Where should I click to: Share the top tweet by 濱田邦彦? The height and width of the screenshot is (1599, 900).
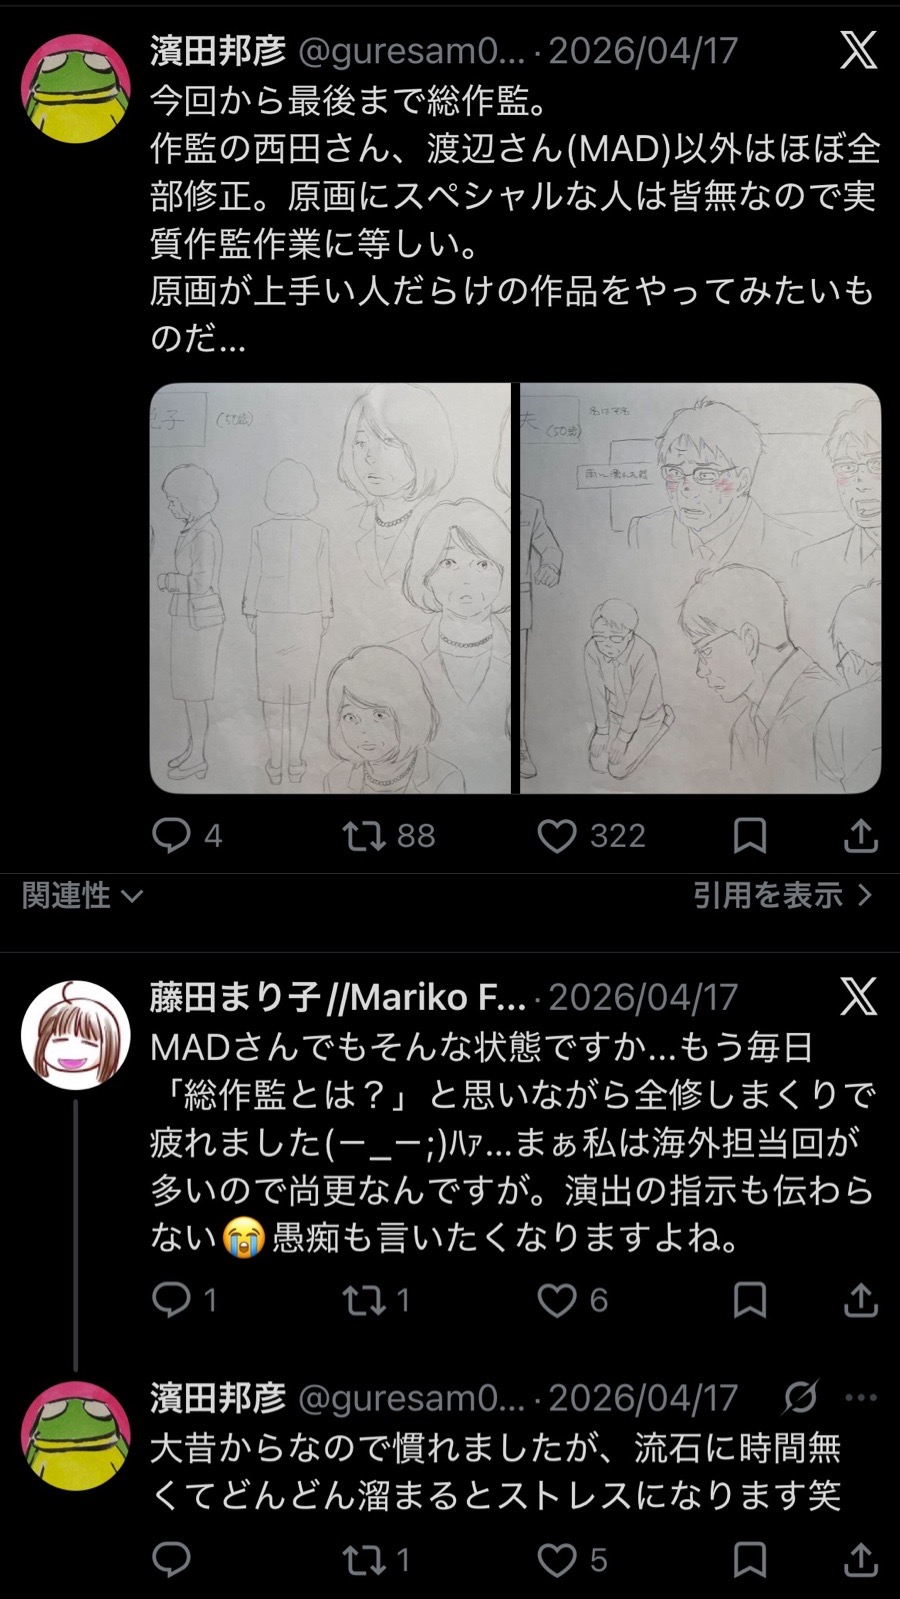pyautogui.click(x=860, y=835)
